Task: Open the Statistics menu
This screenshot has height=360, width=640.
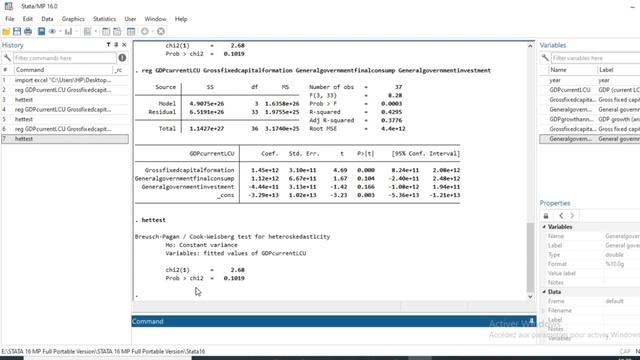Action: [104, 19]
